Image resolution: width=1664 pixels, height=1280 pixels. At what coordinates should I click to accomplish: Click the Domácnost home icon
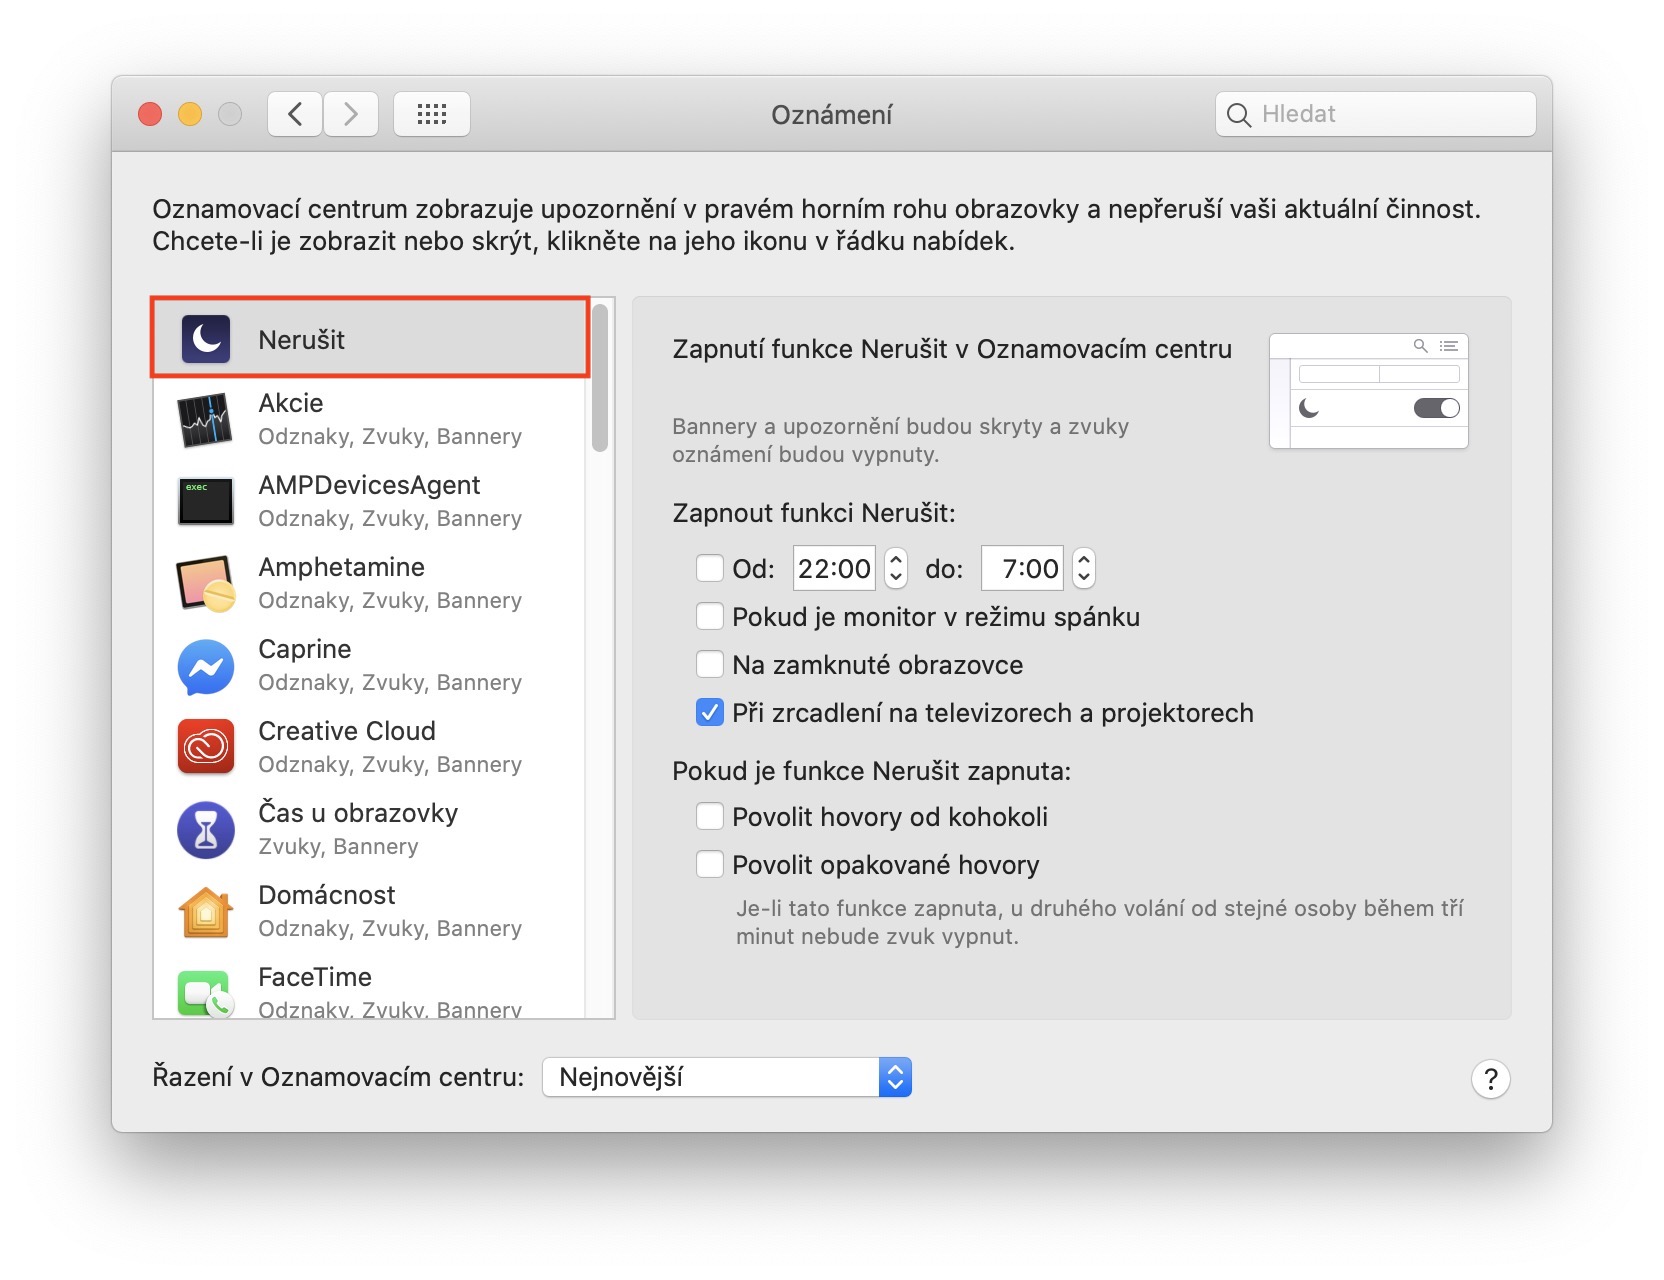point(206,912)
